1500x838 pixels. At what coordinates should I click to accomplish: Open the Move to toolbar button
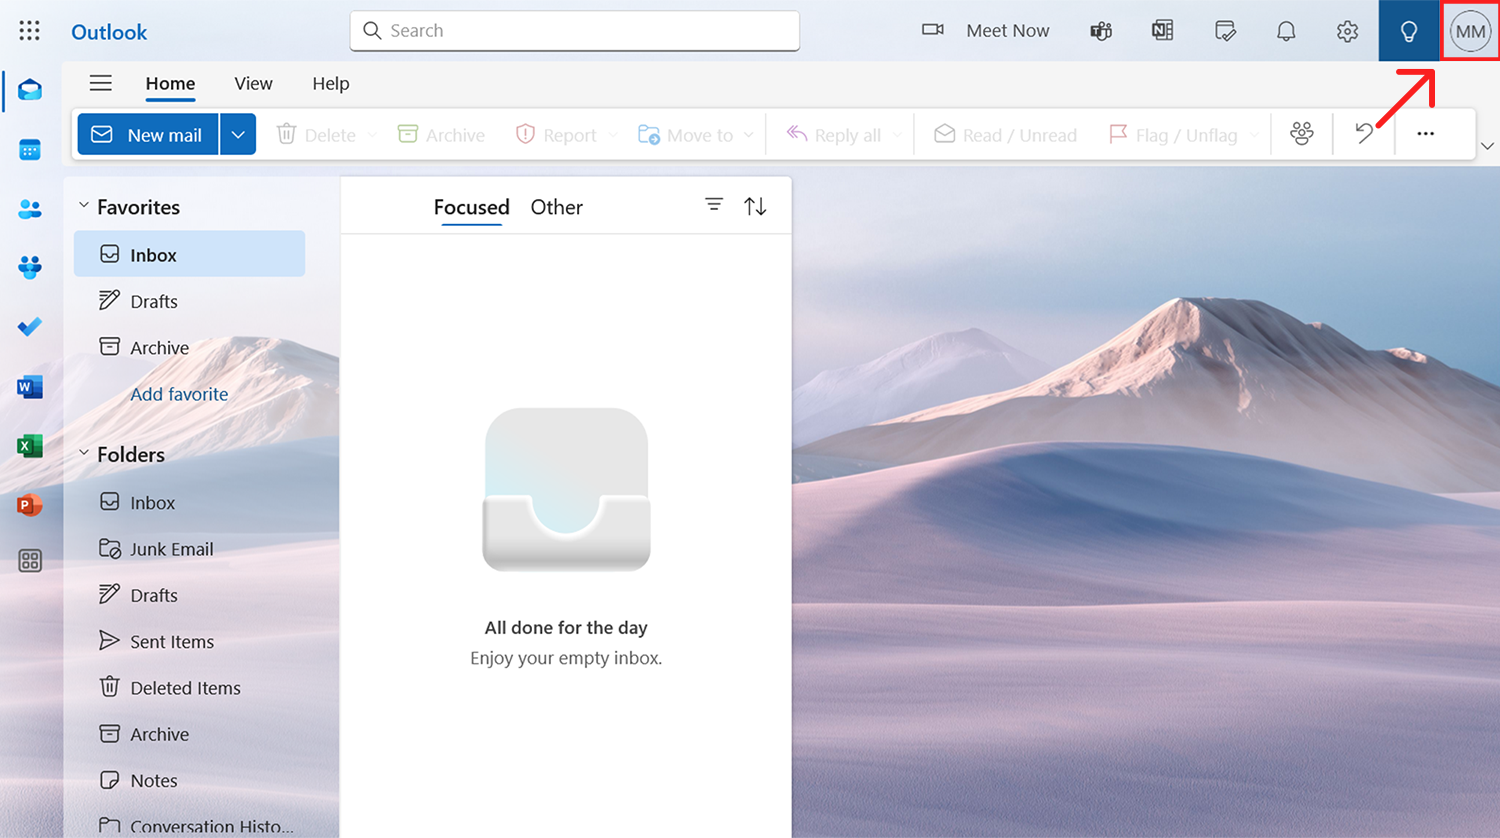tap(686, 135)
